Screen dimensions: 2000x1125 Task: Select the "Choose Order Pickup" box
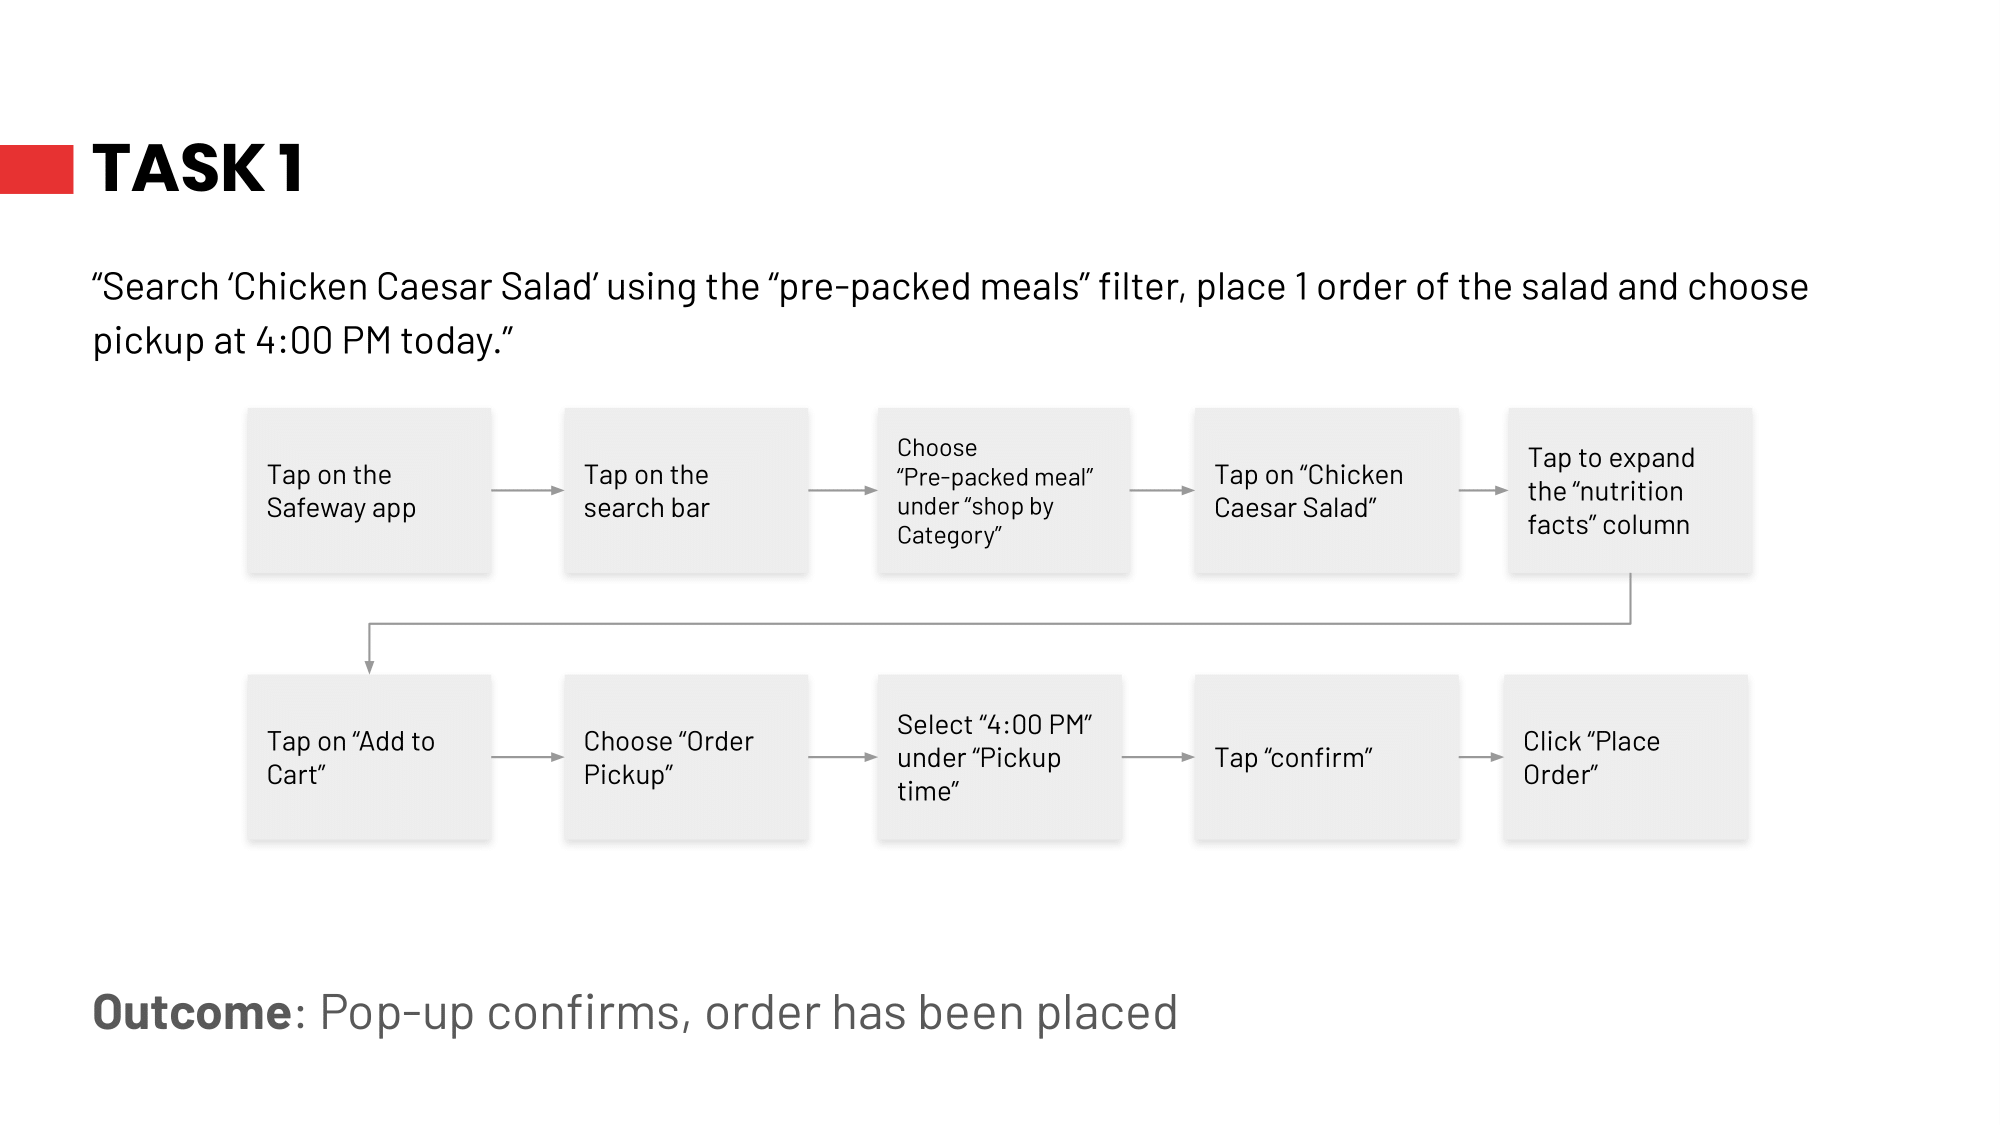coord(686,758)
